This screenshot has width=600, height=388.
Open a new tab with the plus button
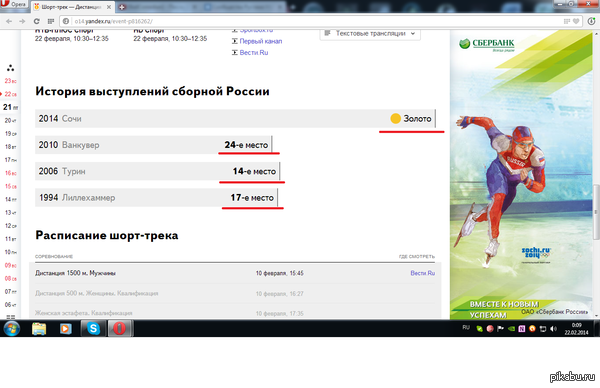[122, 7]
